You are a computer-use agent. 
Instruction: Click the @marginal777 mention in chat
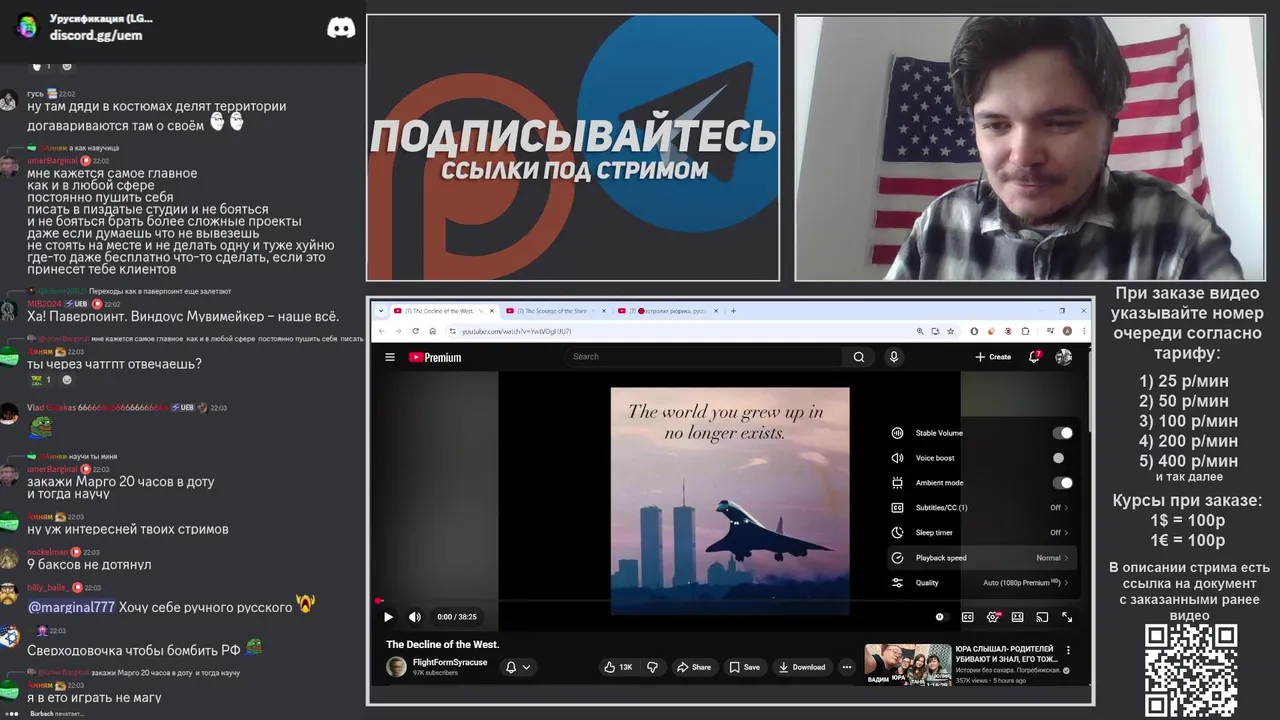coord(71,607)
